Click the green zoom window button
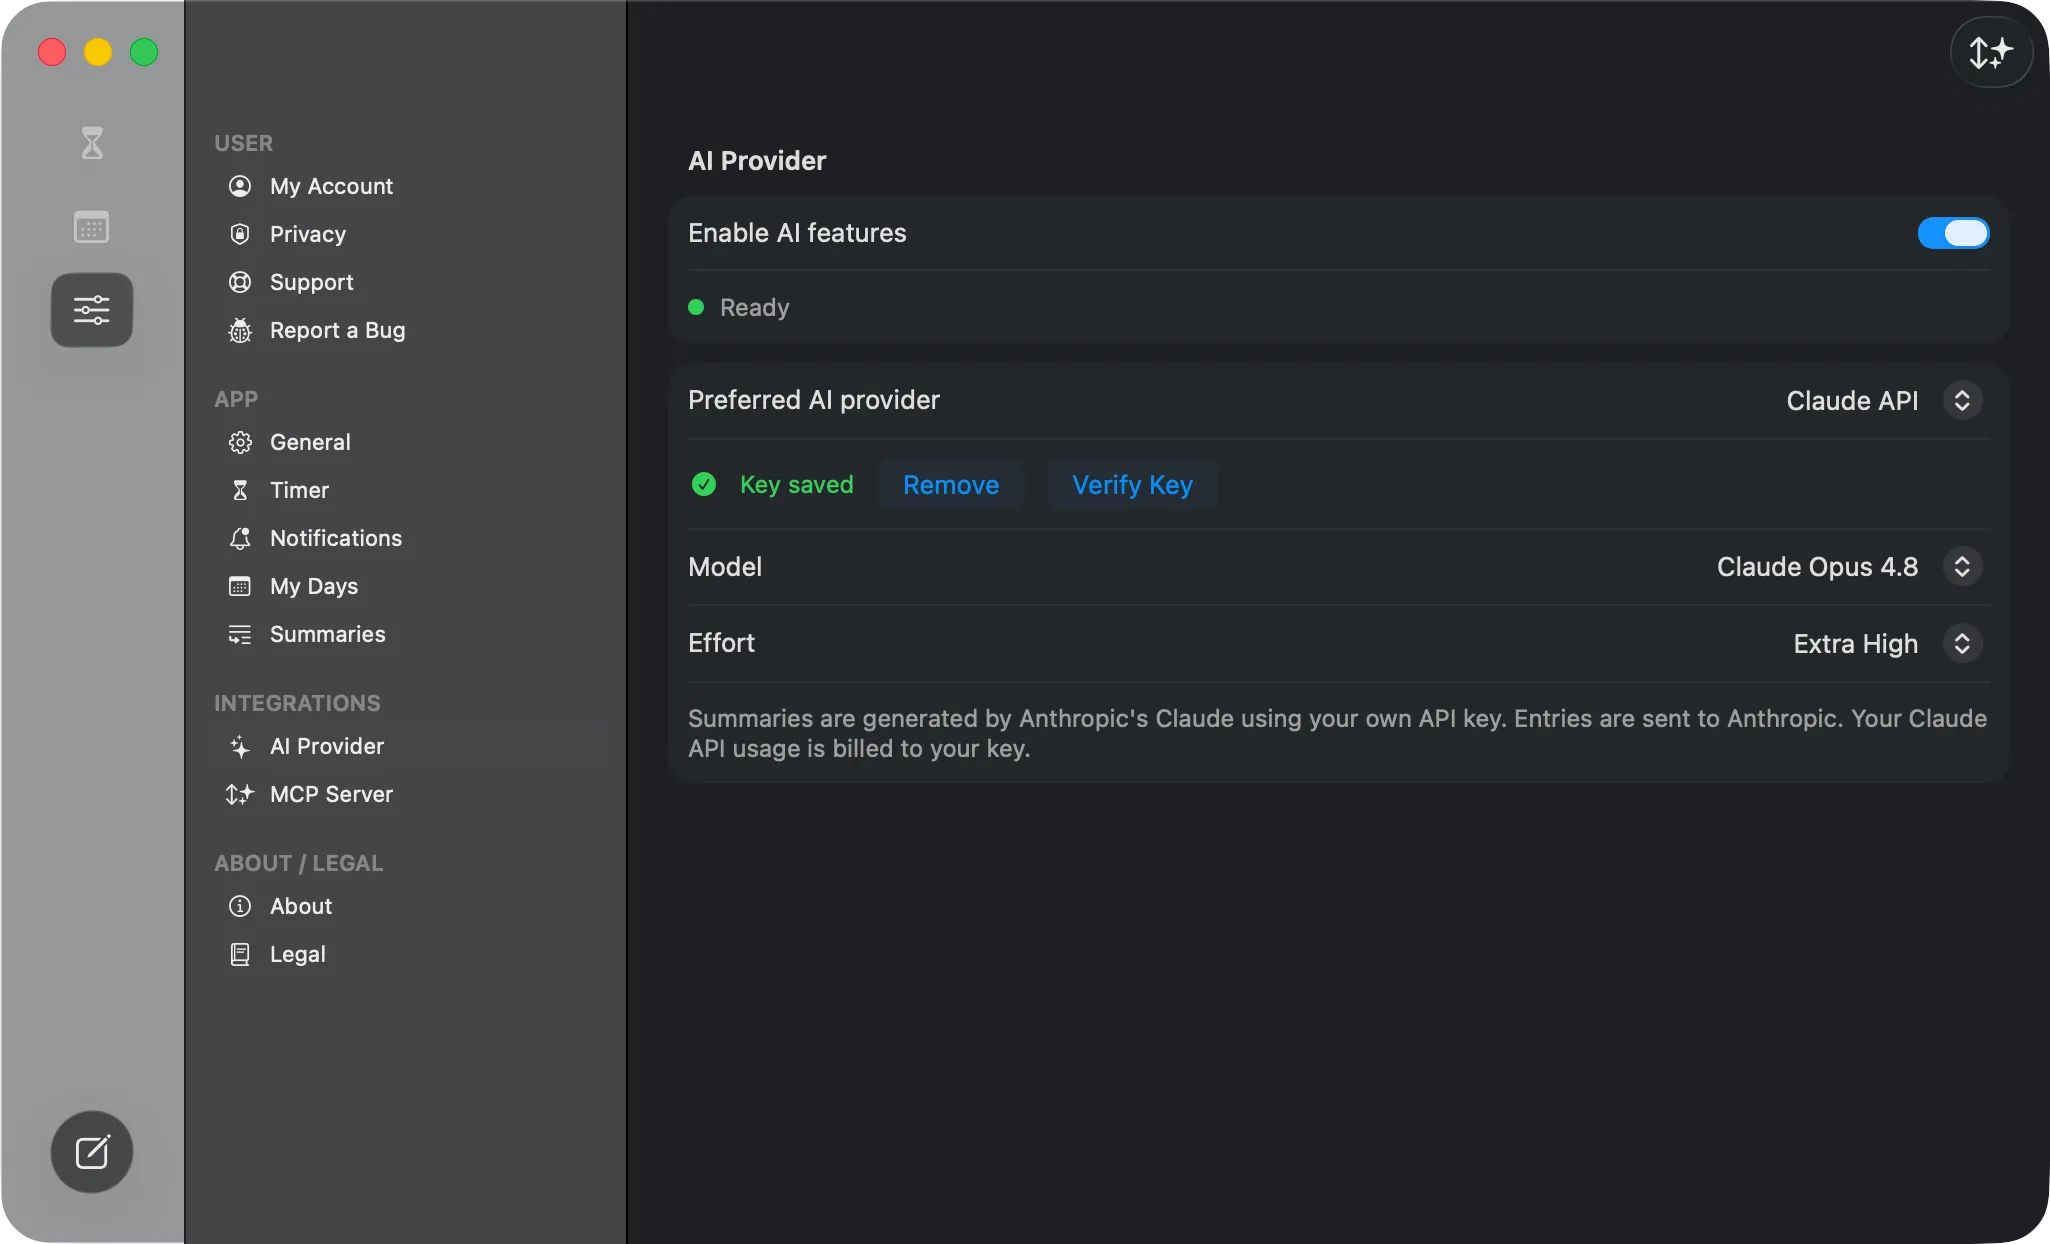This screenshot has width=2050, height=1244. 144,52
